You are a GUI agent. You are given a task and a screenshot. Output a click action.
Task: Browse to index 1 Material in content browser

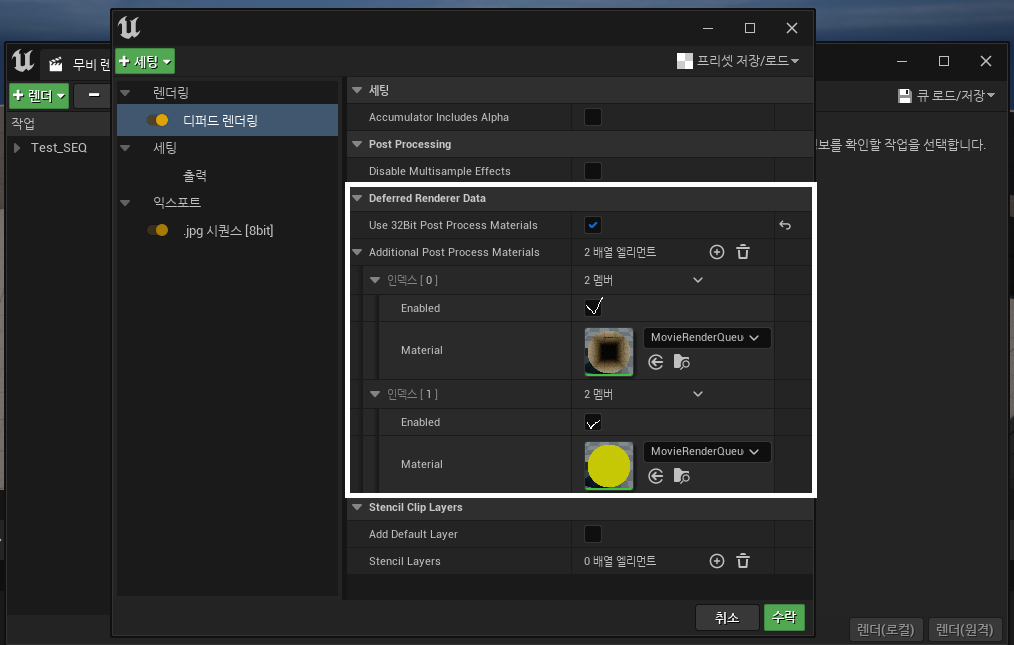[682, 476]
